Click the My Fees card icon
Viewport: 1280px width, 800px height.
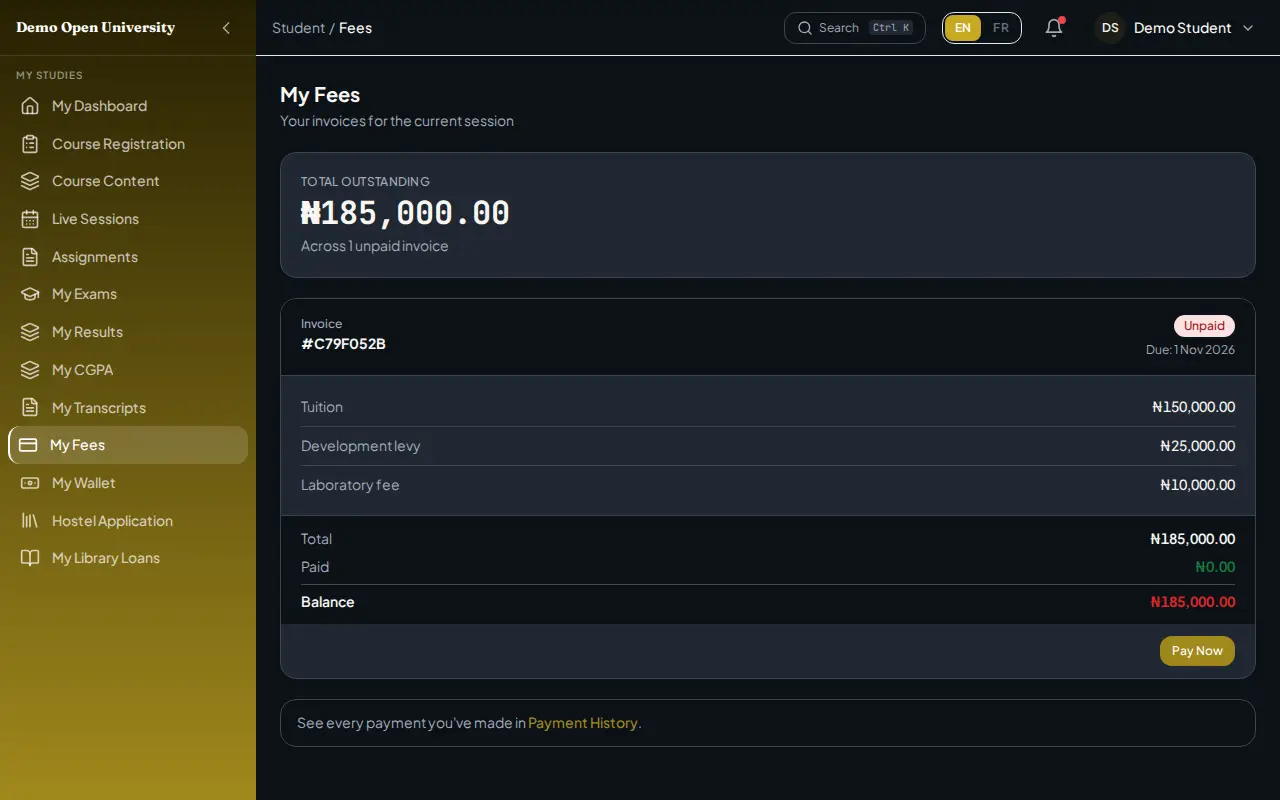click(x=28, y=445)
